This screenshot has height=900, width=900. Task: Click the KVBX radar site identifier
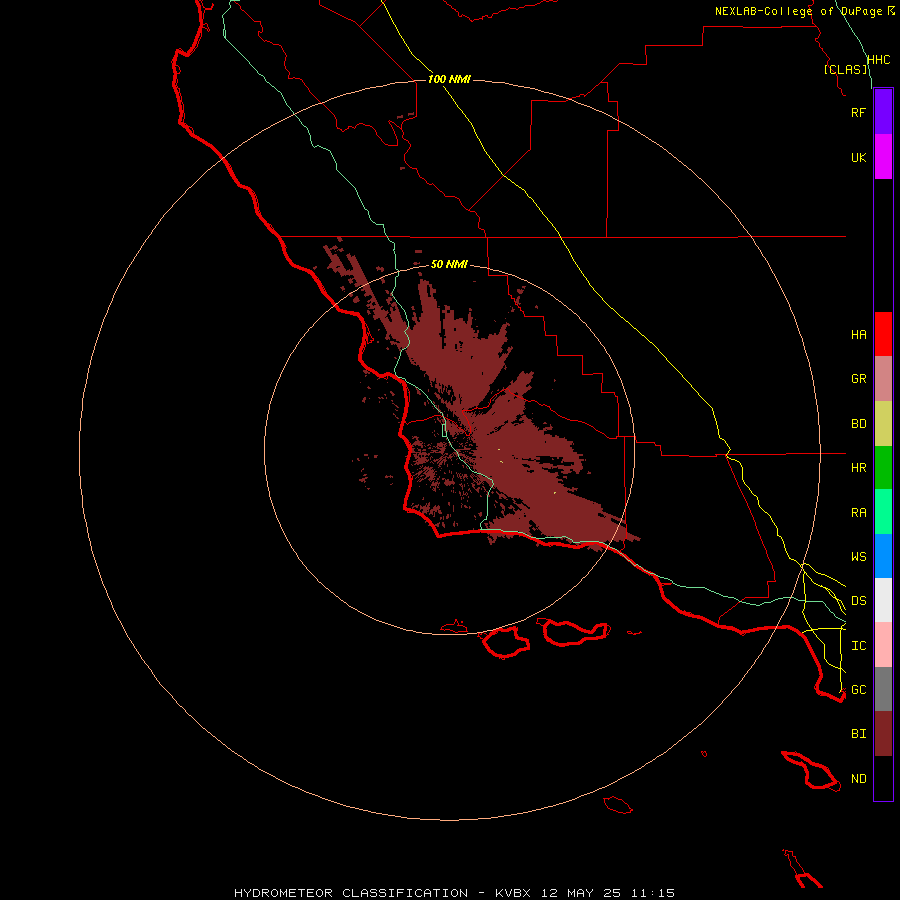click(513, 893)
